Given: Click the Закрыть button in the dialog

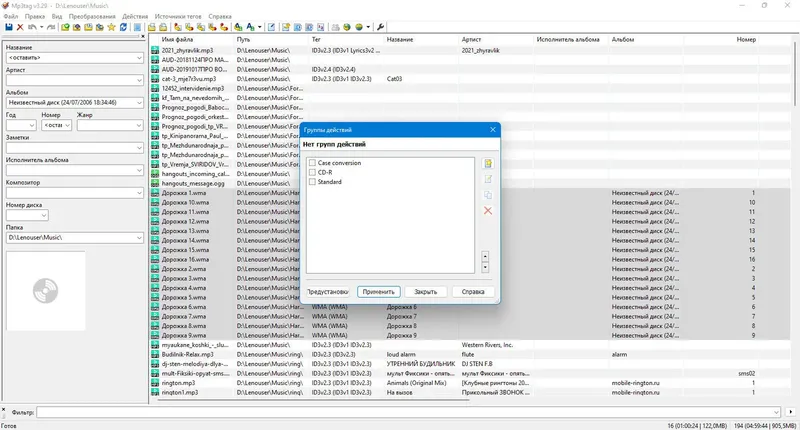Looking at the screenshot, I should coord(426,292).
